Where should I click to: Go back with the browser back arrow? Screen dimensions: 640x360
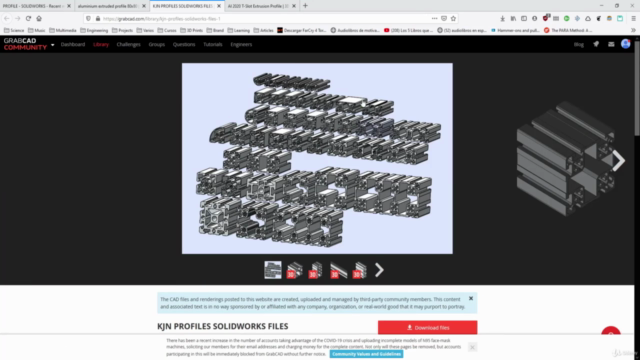[x=7, y=18]
